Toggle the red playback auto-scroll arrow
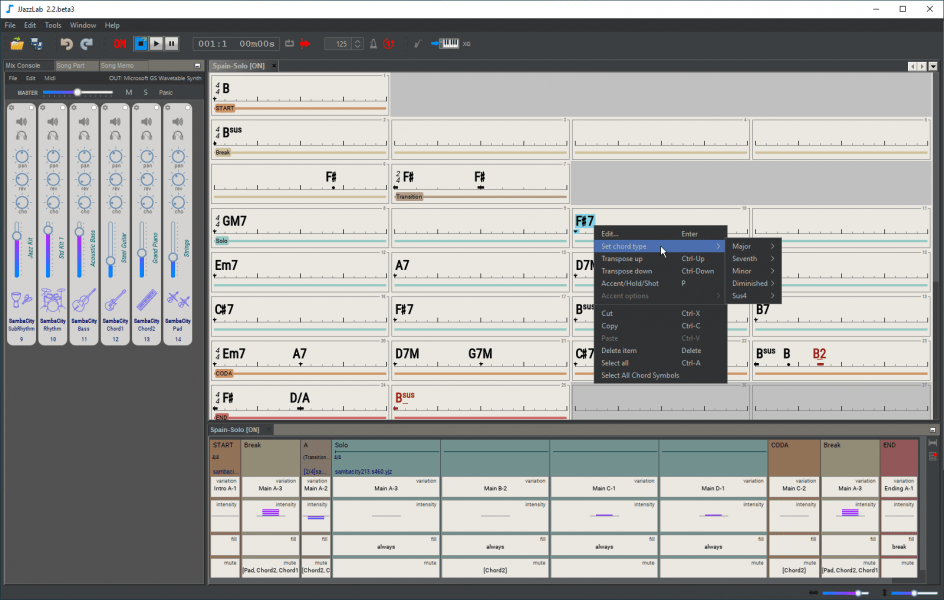Screen dimensions: 944x600 coord(305,43)
